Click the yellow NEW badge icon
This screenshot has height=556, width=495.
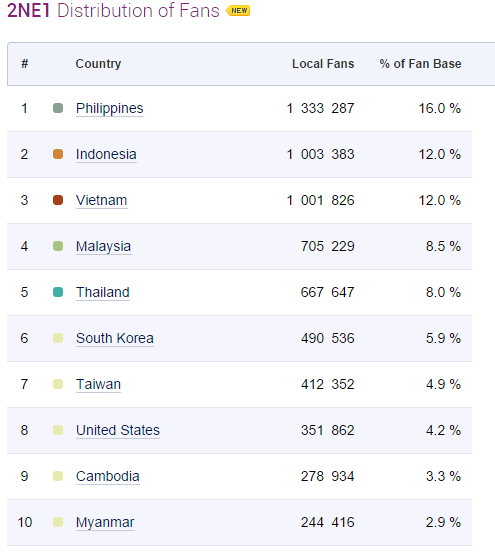point(238,11)
